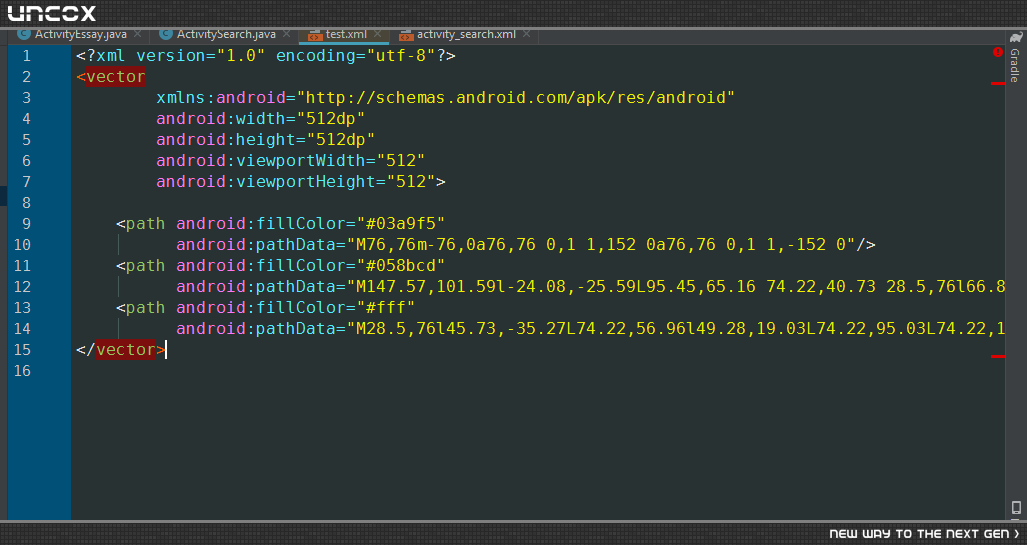
Task: Click the XML declaration on line 1
Action: [x=266, y=56]
